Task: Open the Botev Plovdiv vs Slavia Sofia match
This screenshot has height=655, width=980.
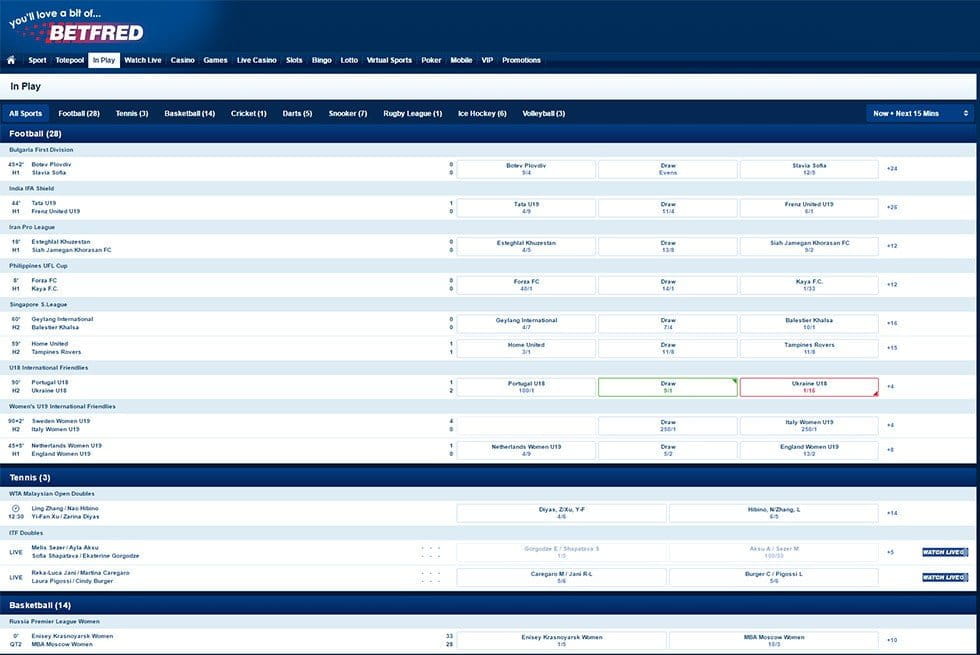Action: pos(49,168)
